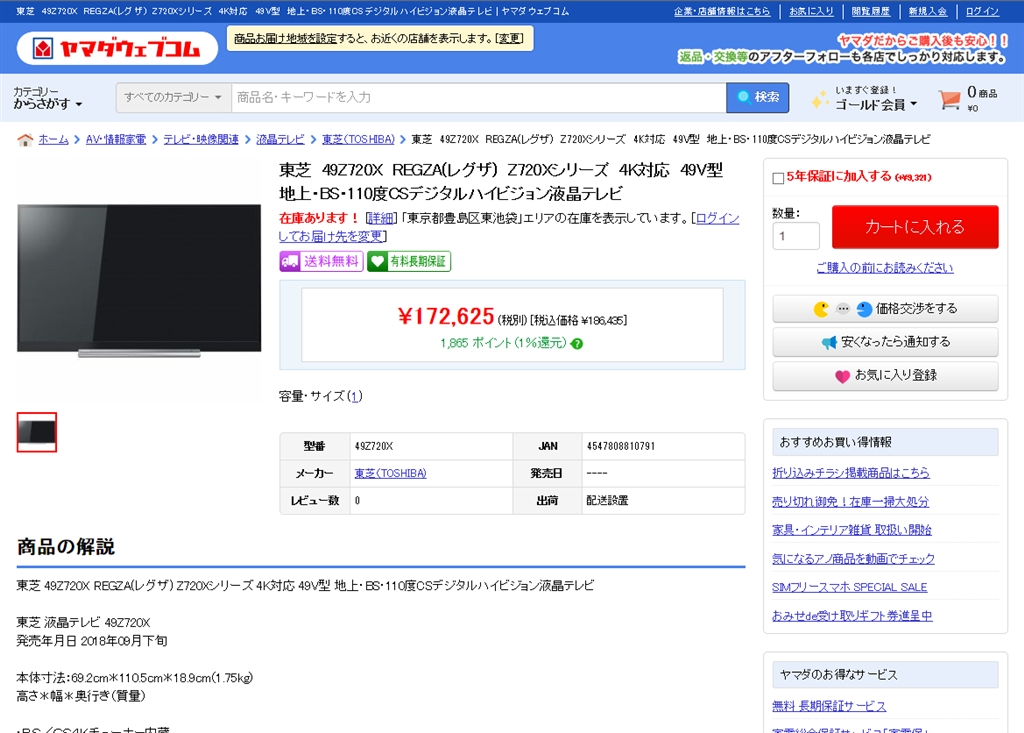The image size is (1024, 733).
Task: Click the megaphone price-drop notify button
Action: point(885,342)
